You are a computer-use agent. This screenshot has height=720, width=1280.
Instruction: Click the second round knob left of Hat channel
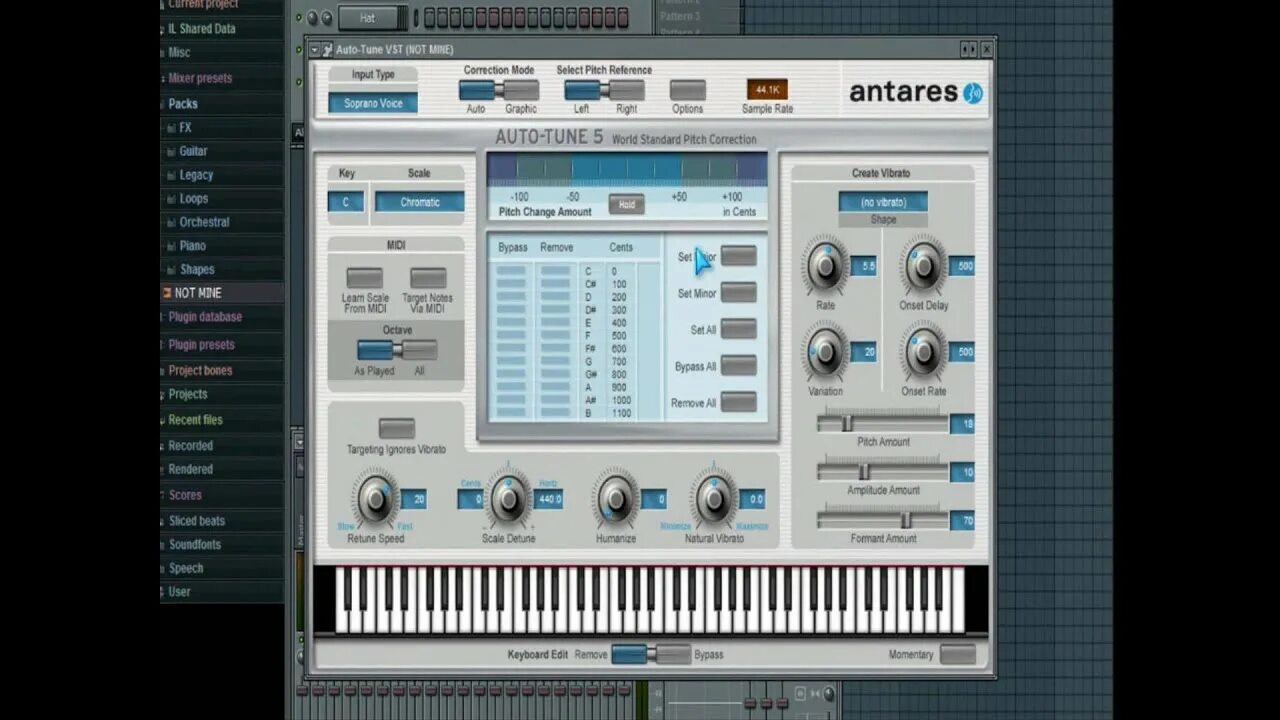(326, 18)
